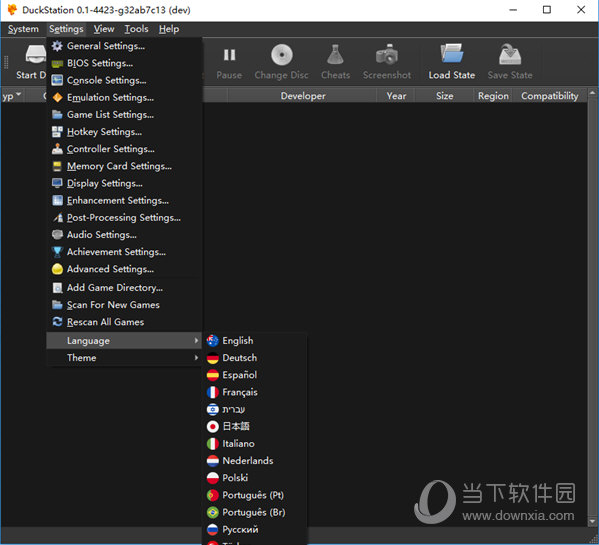Click the Display Settings monitor icon
The image size is (599, 545).
click(57, 183)
